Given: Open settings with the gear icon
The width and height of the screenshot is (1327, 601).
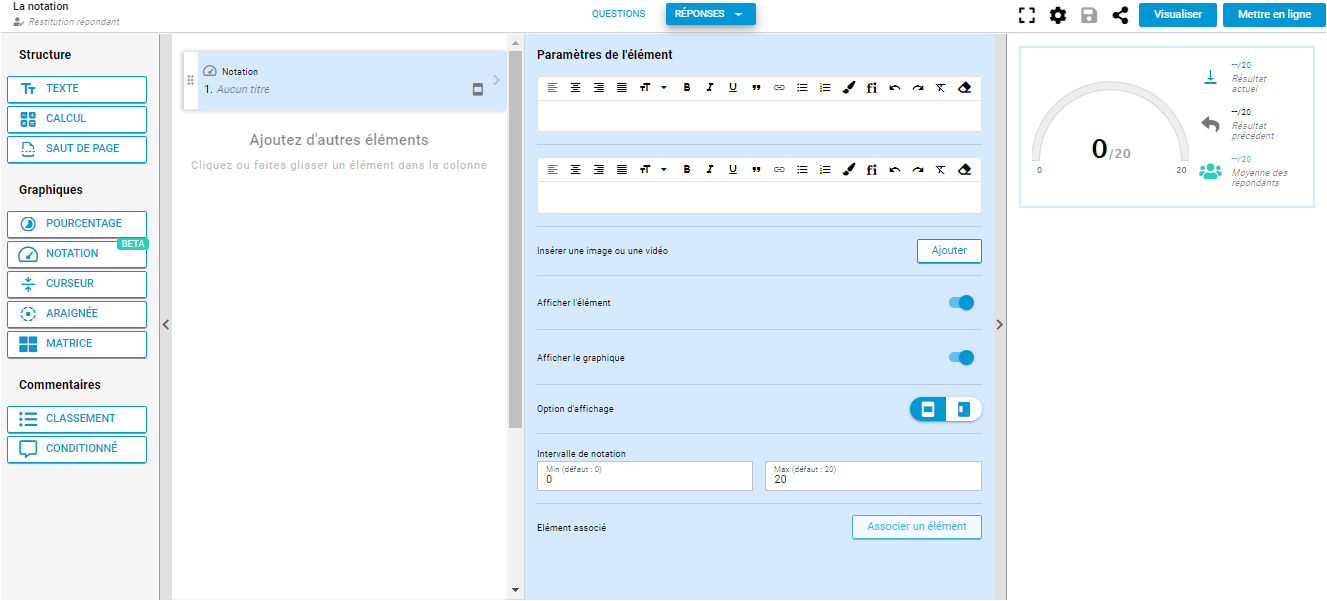Looking at the screenshot, I should click(x=1058, y=15).
